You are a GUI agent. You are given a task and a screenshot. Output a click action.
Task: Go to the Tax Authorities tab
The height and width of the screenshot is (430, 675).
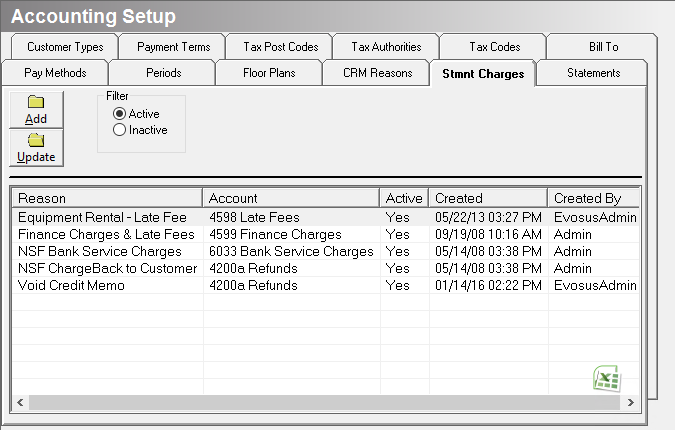(x=385, y=47)
